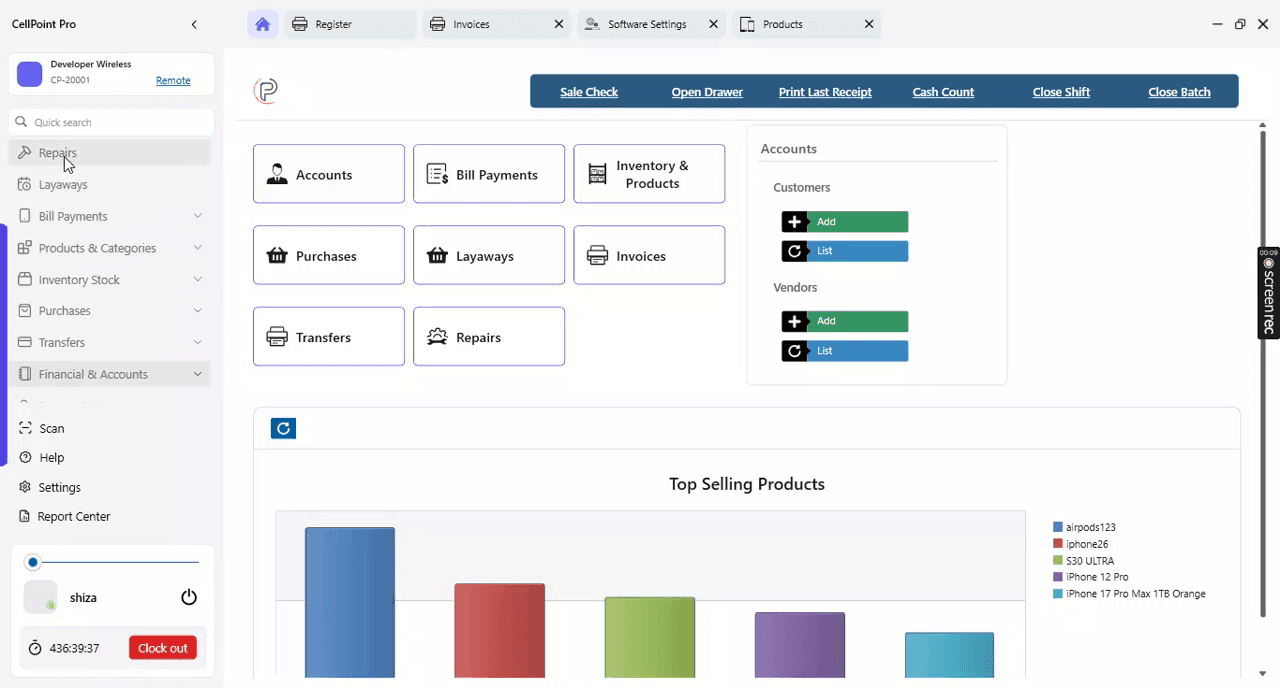Click the Sale Check link
Image resolution: width=1280 pixels, height=688 pixels.
589,92
